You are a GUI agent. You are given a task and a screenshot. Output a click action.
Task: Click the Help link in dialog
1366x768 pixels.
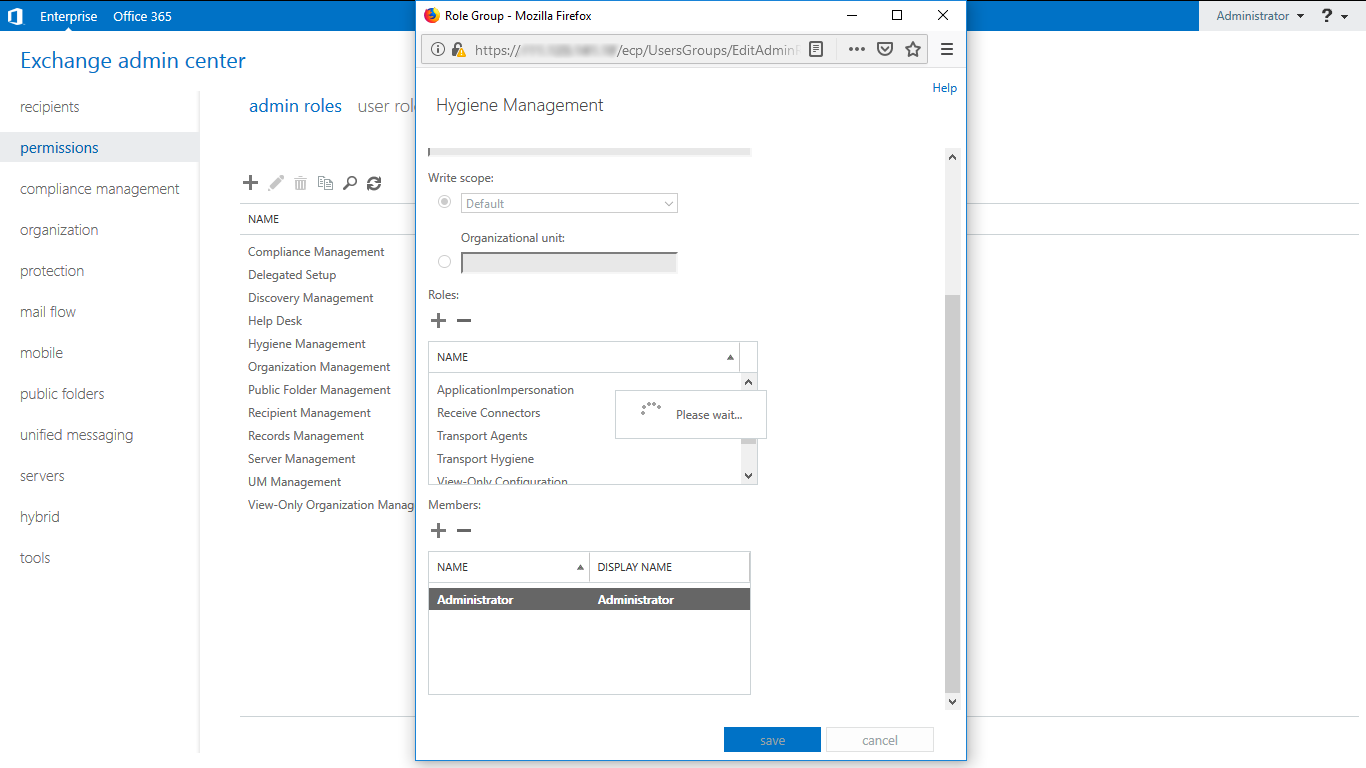944,88
